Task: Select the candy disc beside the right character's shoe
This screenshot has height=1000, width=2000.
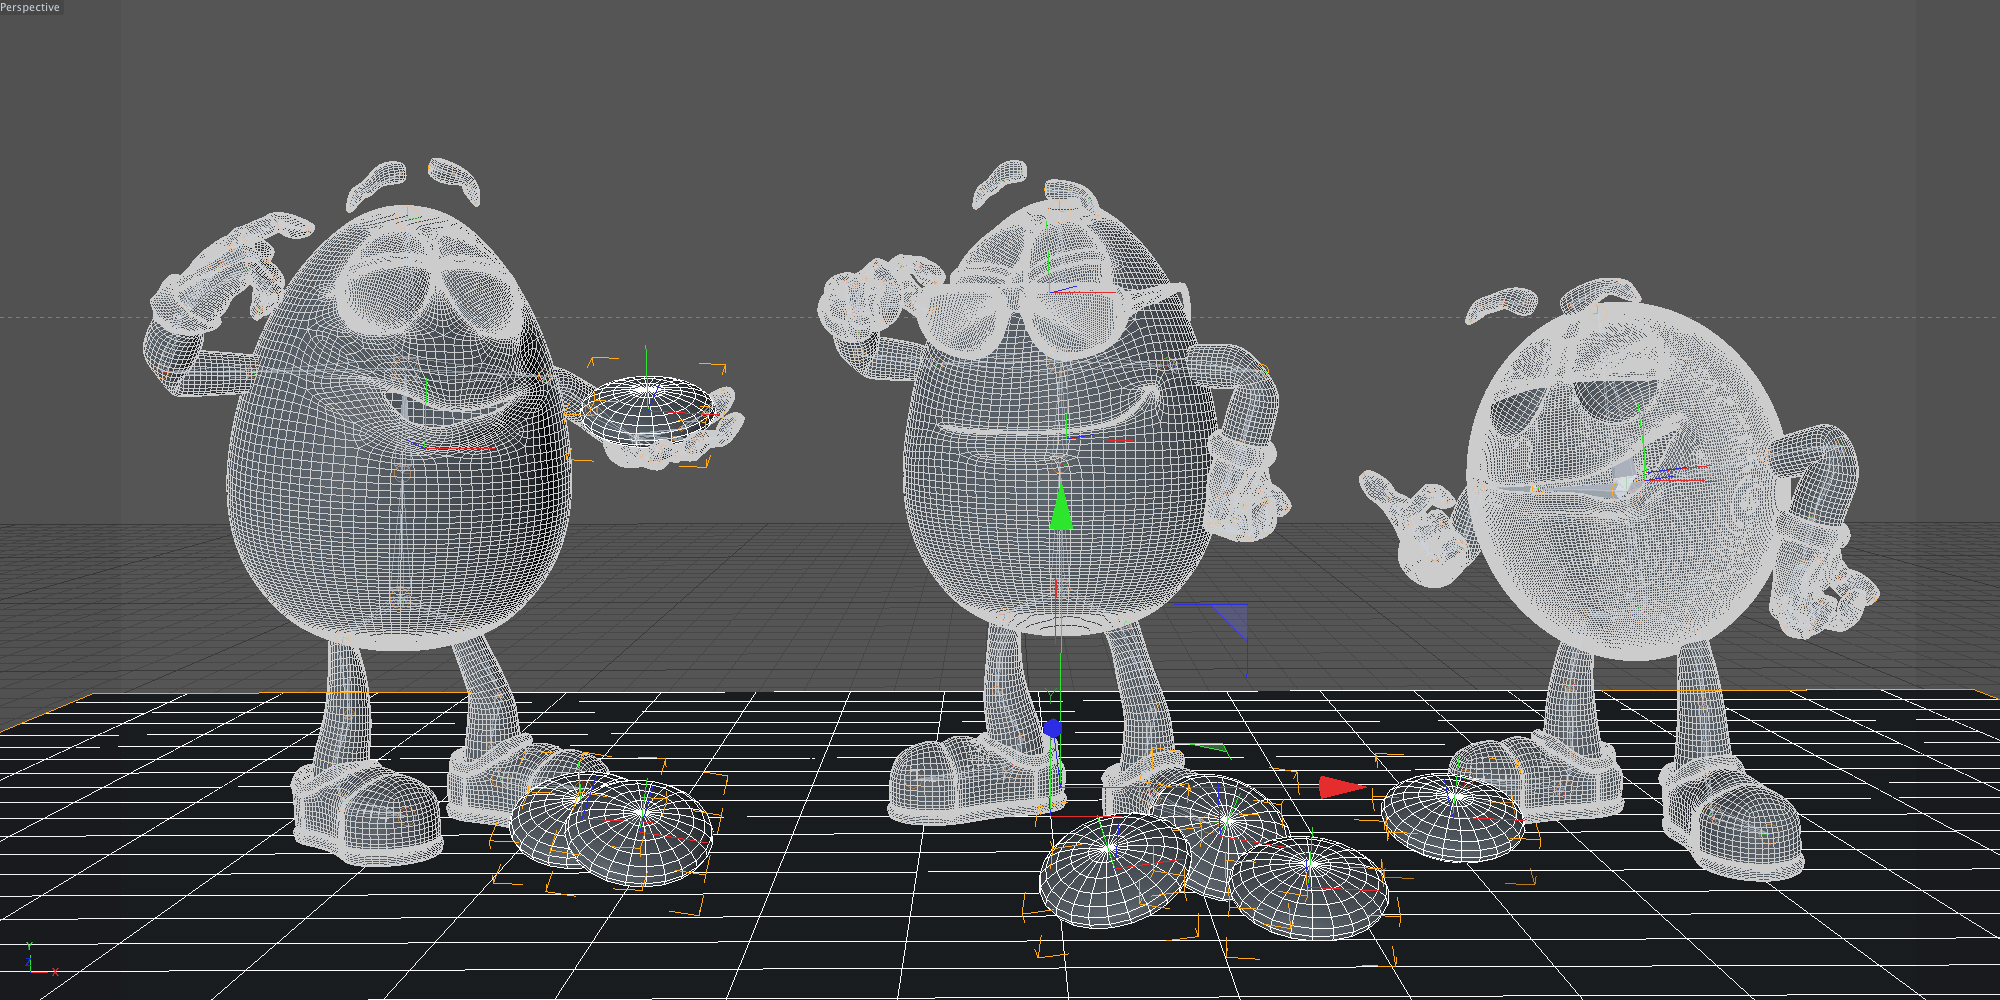Action: (x=1454, y=816)
